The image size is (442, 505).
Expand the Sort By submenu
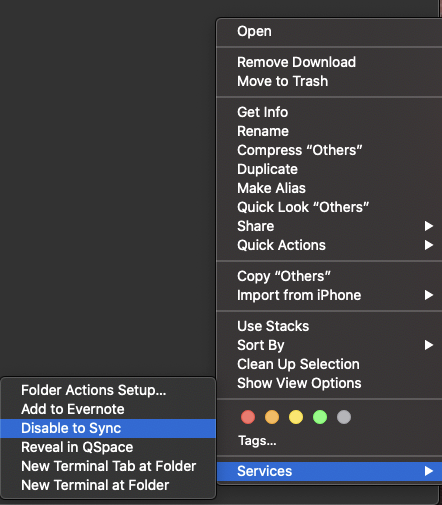click(x=329, y=345)
